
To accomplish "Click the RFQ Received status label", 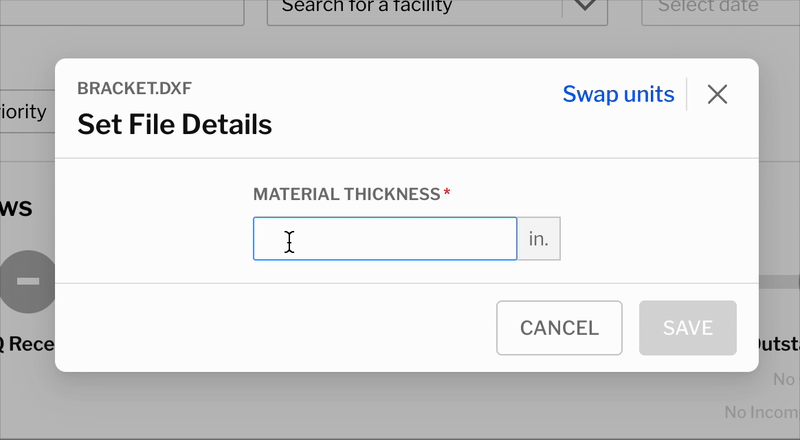I will coord(27,344).
